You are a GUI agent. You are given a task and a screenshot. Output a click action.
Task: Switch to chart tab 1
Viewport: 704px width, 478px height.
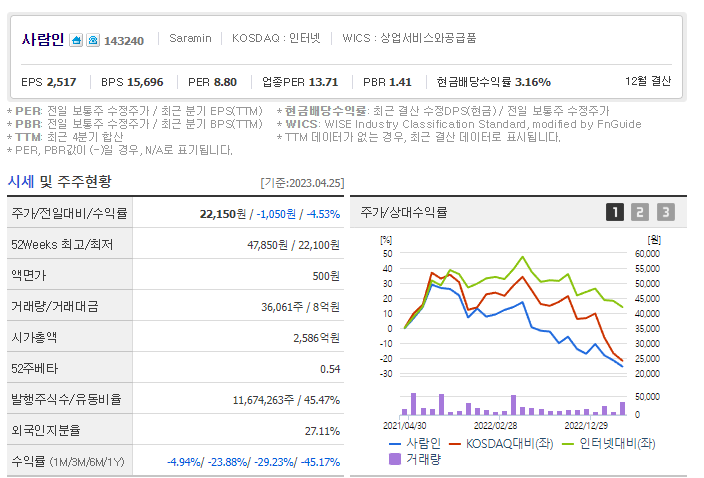coord(615,212)
